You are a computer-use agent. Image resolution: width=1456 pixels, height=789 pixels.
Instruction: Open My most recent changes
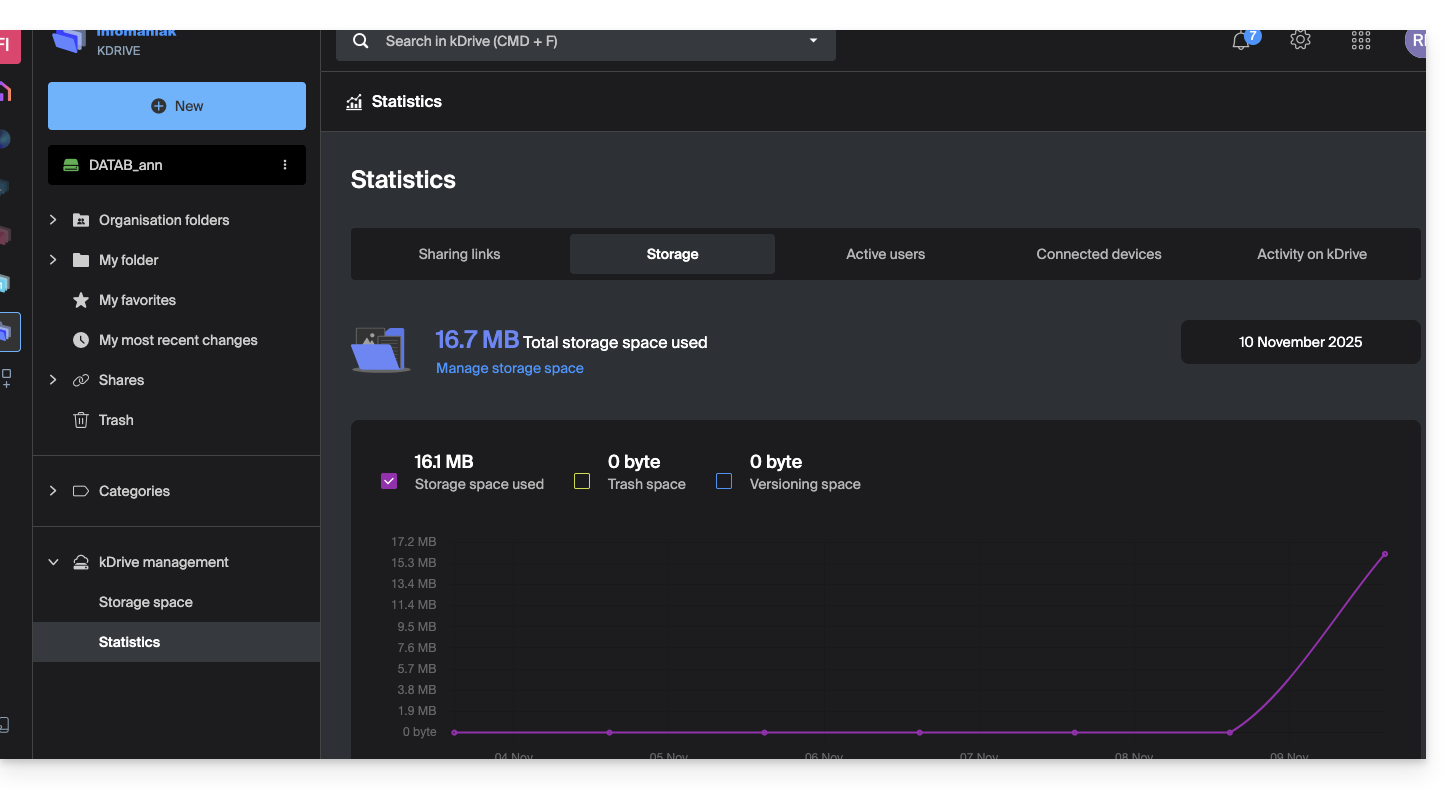(x=178, y=340)
